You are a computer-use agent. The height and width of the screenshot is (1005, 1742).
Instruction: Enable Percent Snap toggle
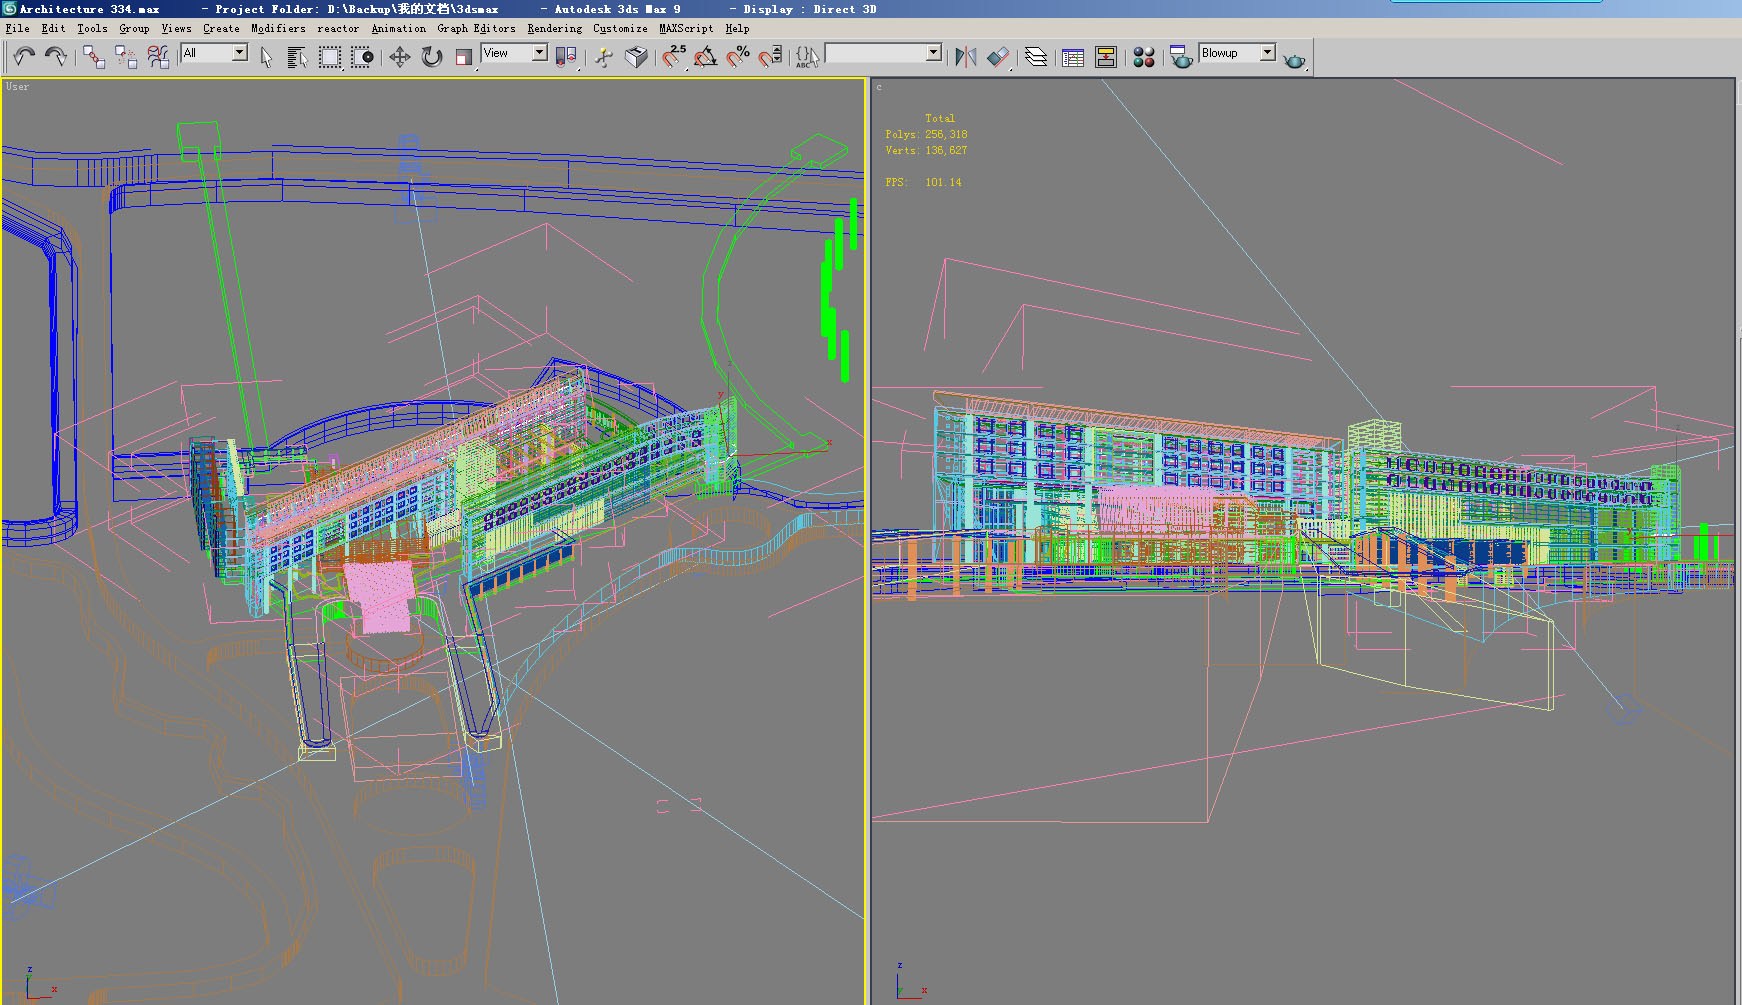(x=741, y=57)
